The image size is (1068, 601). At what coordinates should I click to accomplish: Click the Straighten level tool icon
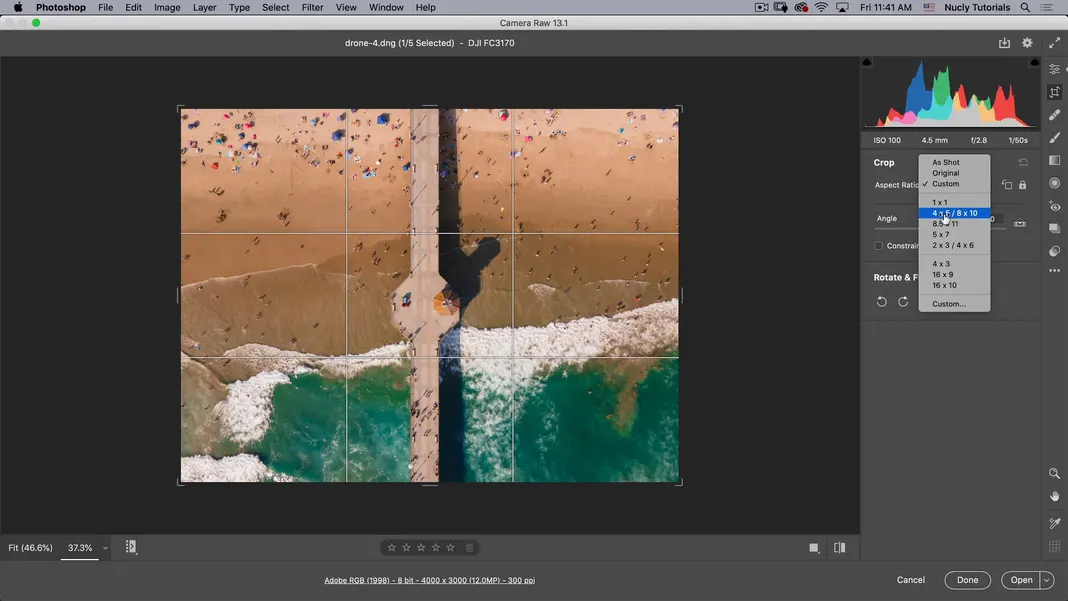point(1020,224)
